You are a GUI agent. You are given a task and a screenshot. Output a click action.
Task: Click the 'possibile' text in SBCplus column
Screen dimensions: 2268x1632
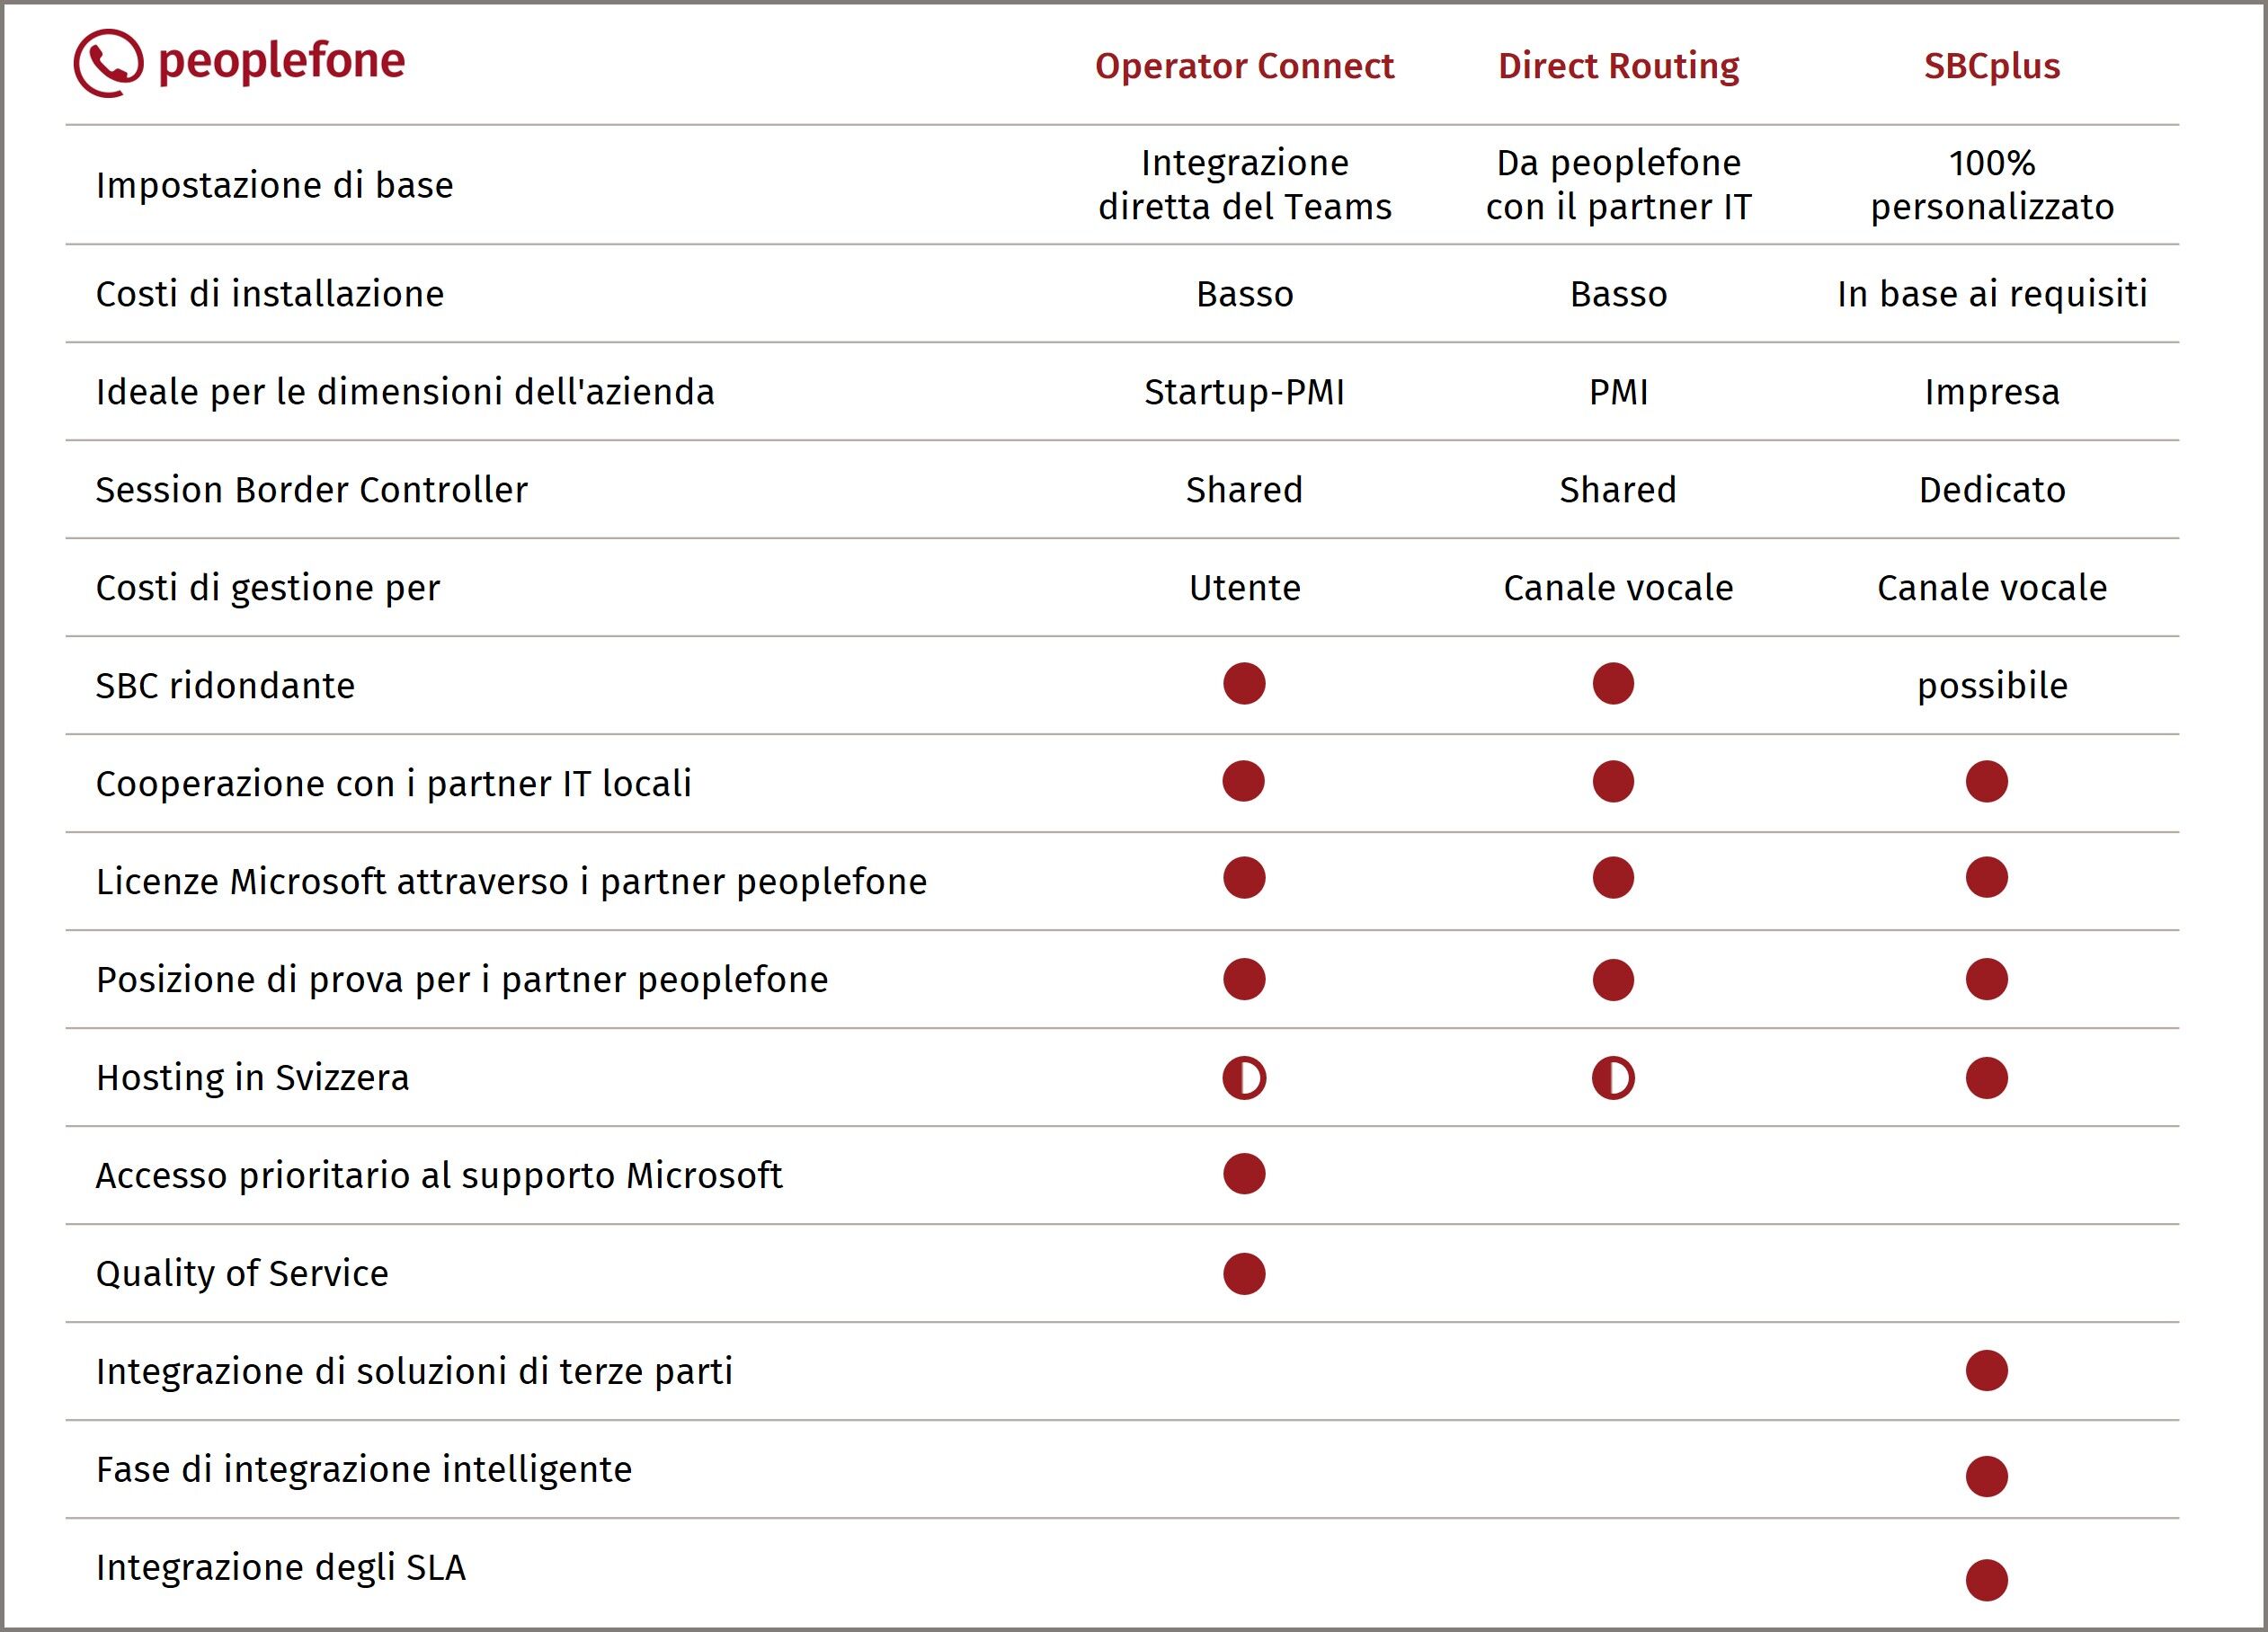point(1991,686)
